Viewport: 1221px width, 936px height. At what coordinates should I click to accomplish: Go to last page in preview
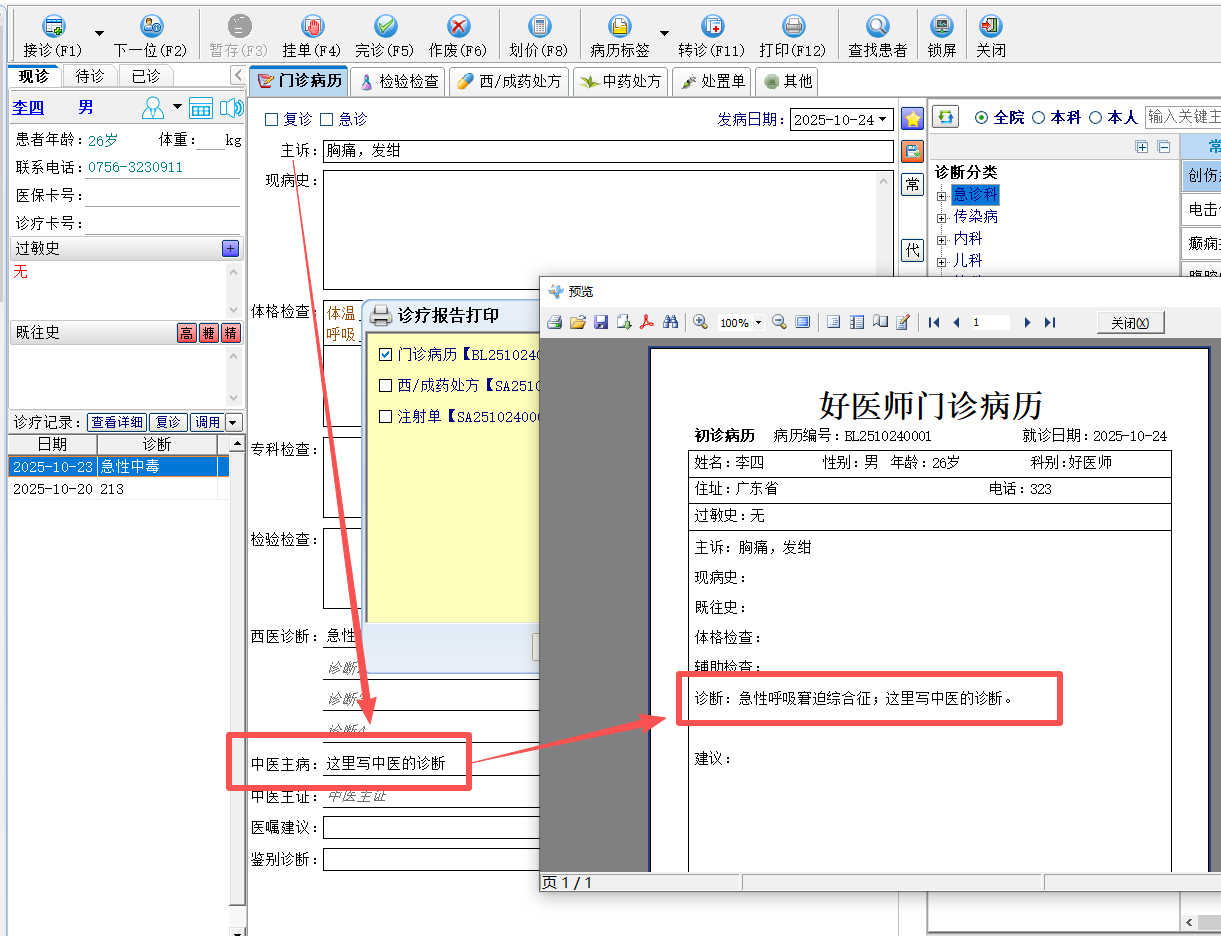click(1049, 322)
